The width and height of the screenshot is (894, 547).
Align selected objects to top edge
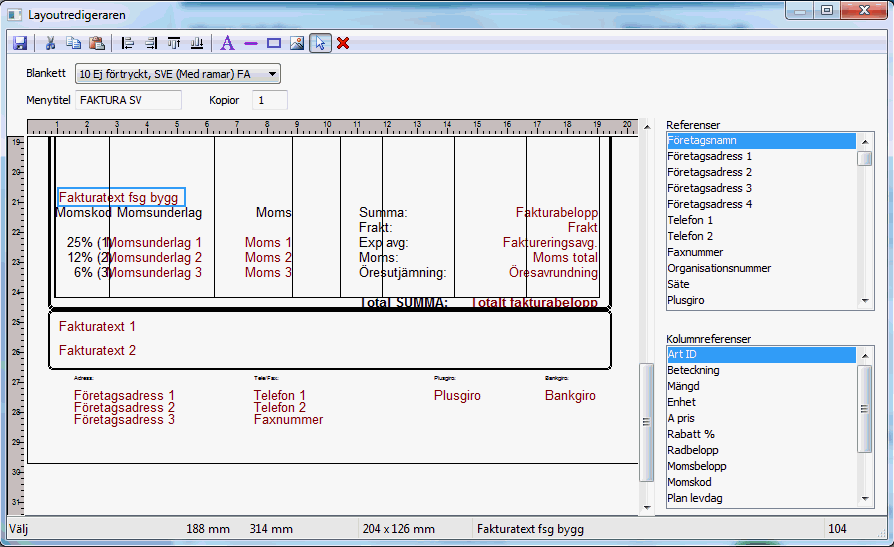[x=174, y=43]
